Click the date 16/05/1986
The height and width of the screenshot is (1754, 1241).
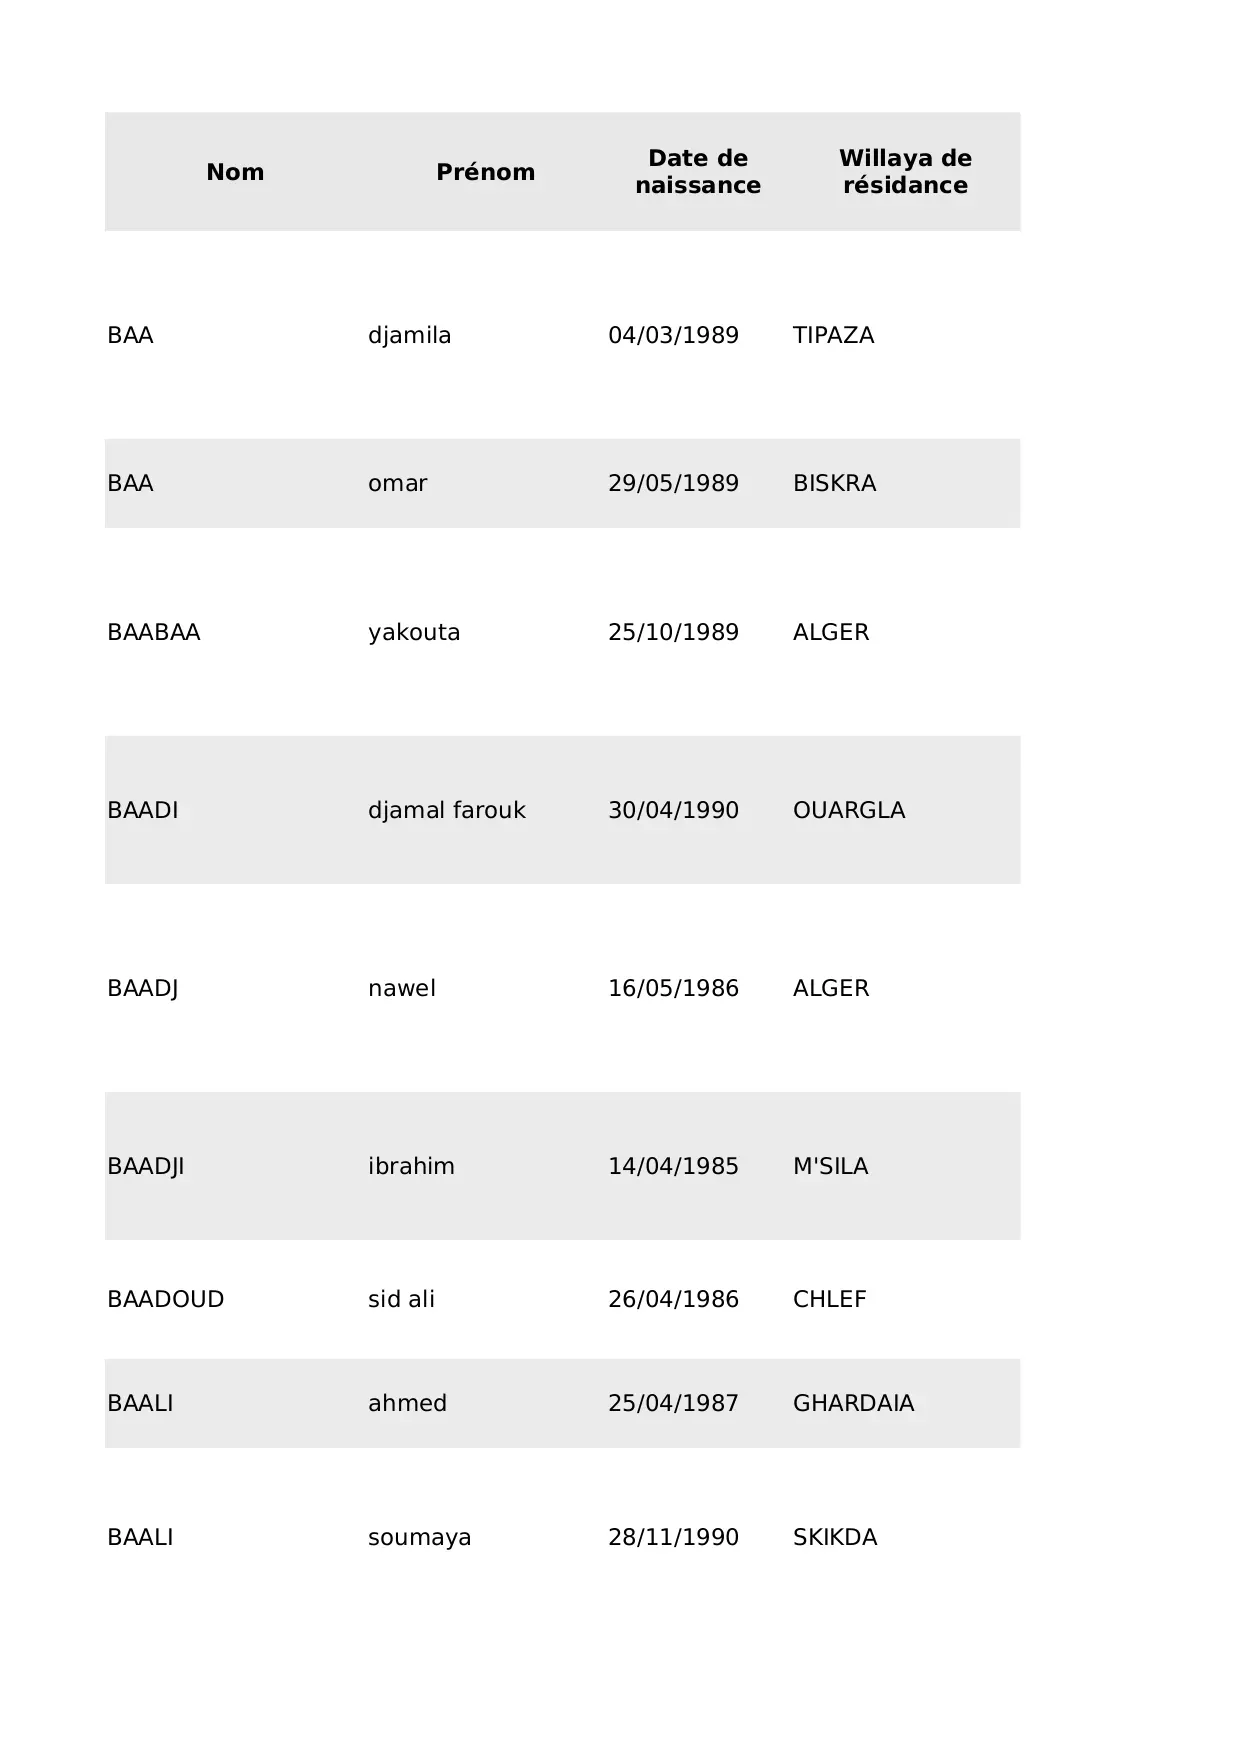pos(673,988)
